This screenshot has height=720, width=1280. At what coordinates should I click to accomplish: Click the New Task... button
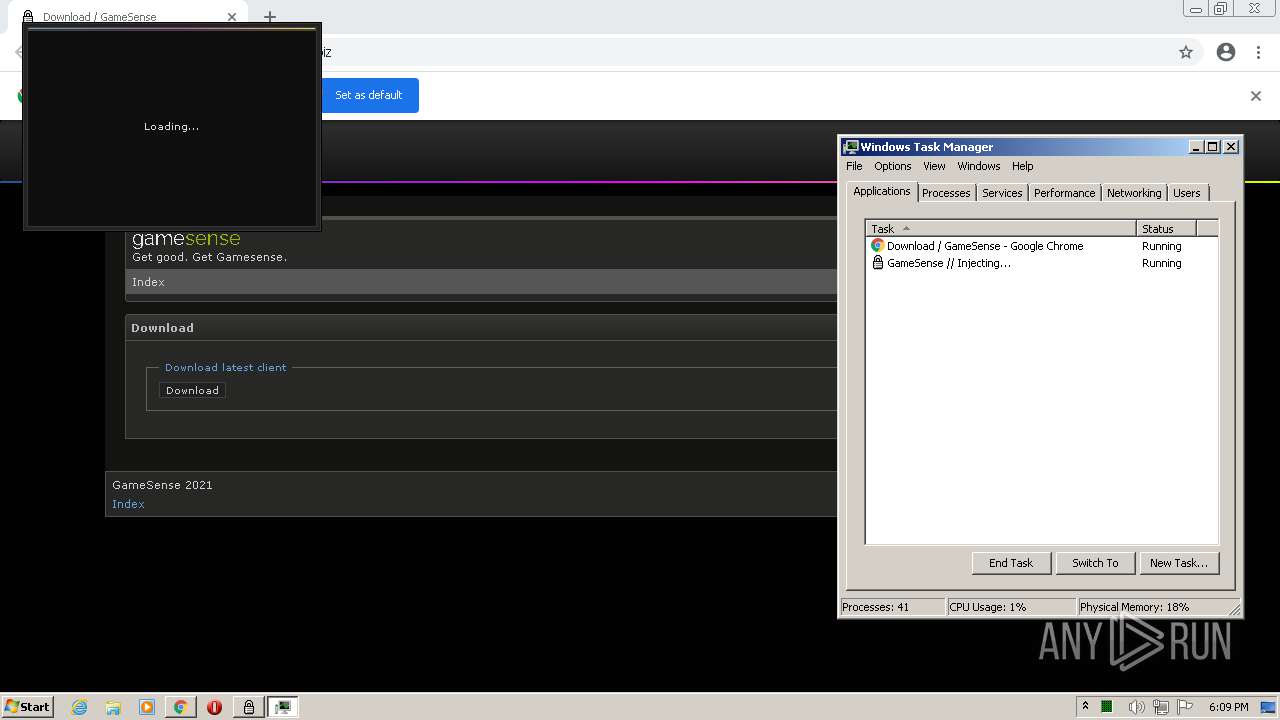(x=1179, y=563)
